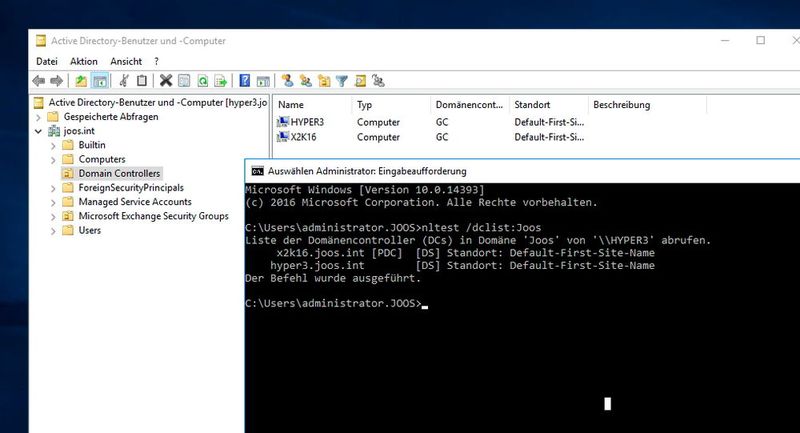Image resolution: width=800 pixels, height=433 pixels.
Task: Create a new group via the toolbar icon
Action: 306,81
